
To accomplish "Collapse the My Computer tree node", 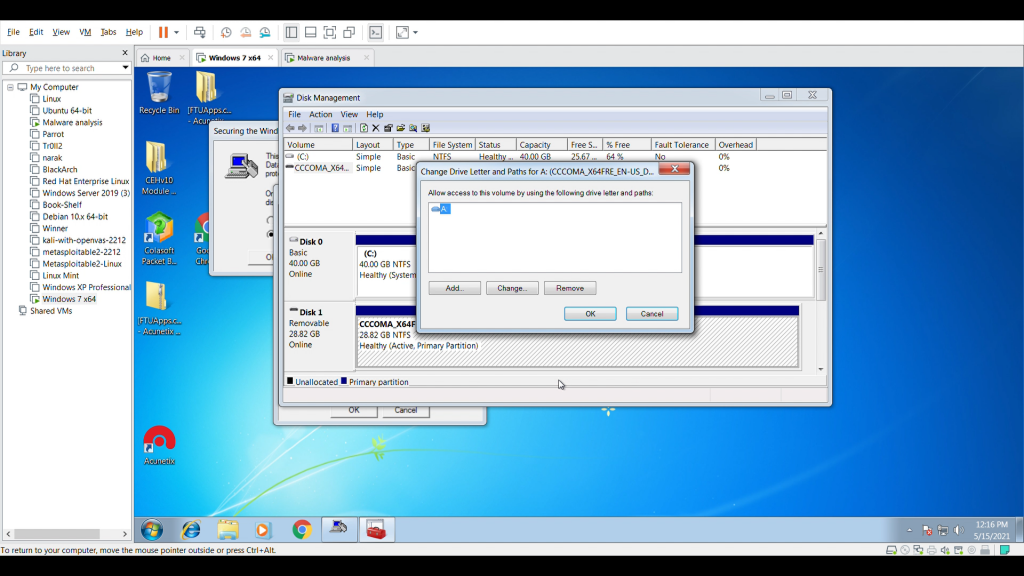I will (10, 87).
